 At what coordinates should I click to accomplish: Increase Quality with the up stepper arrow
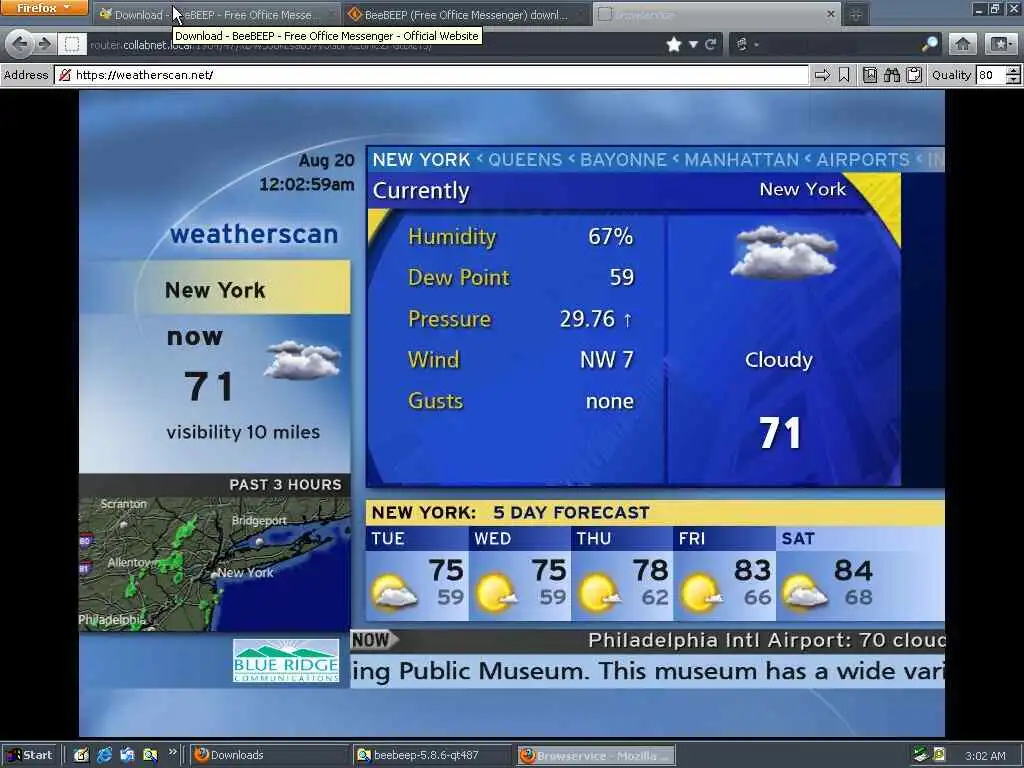click(x=1013, y=71)
